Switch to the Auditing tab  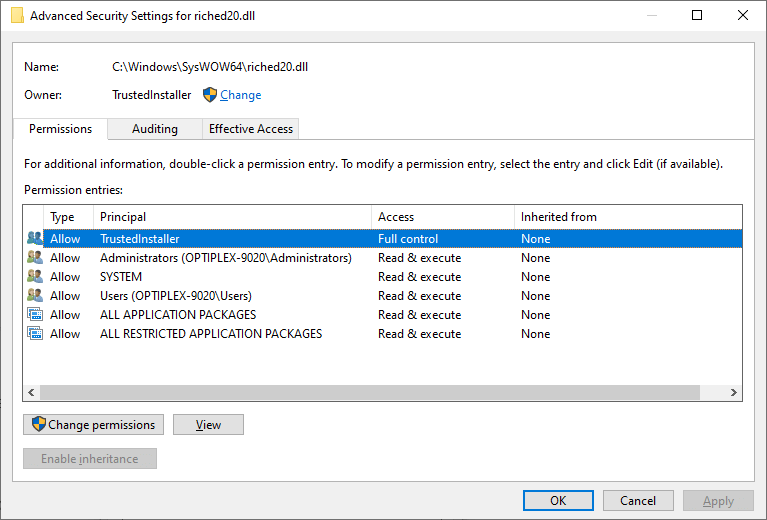click(155, 129)
